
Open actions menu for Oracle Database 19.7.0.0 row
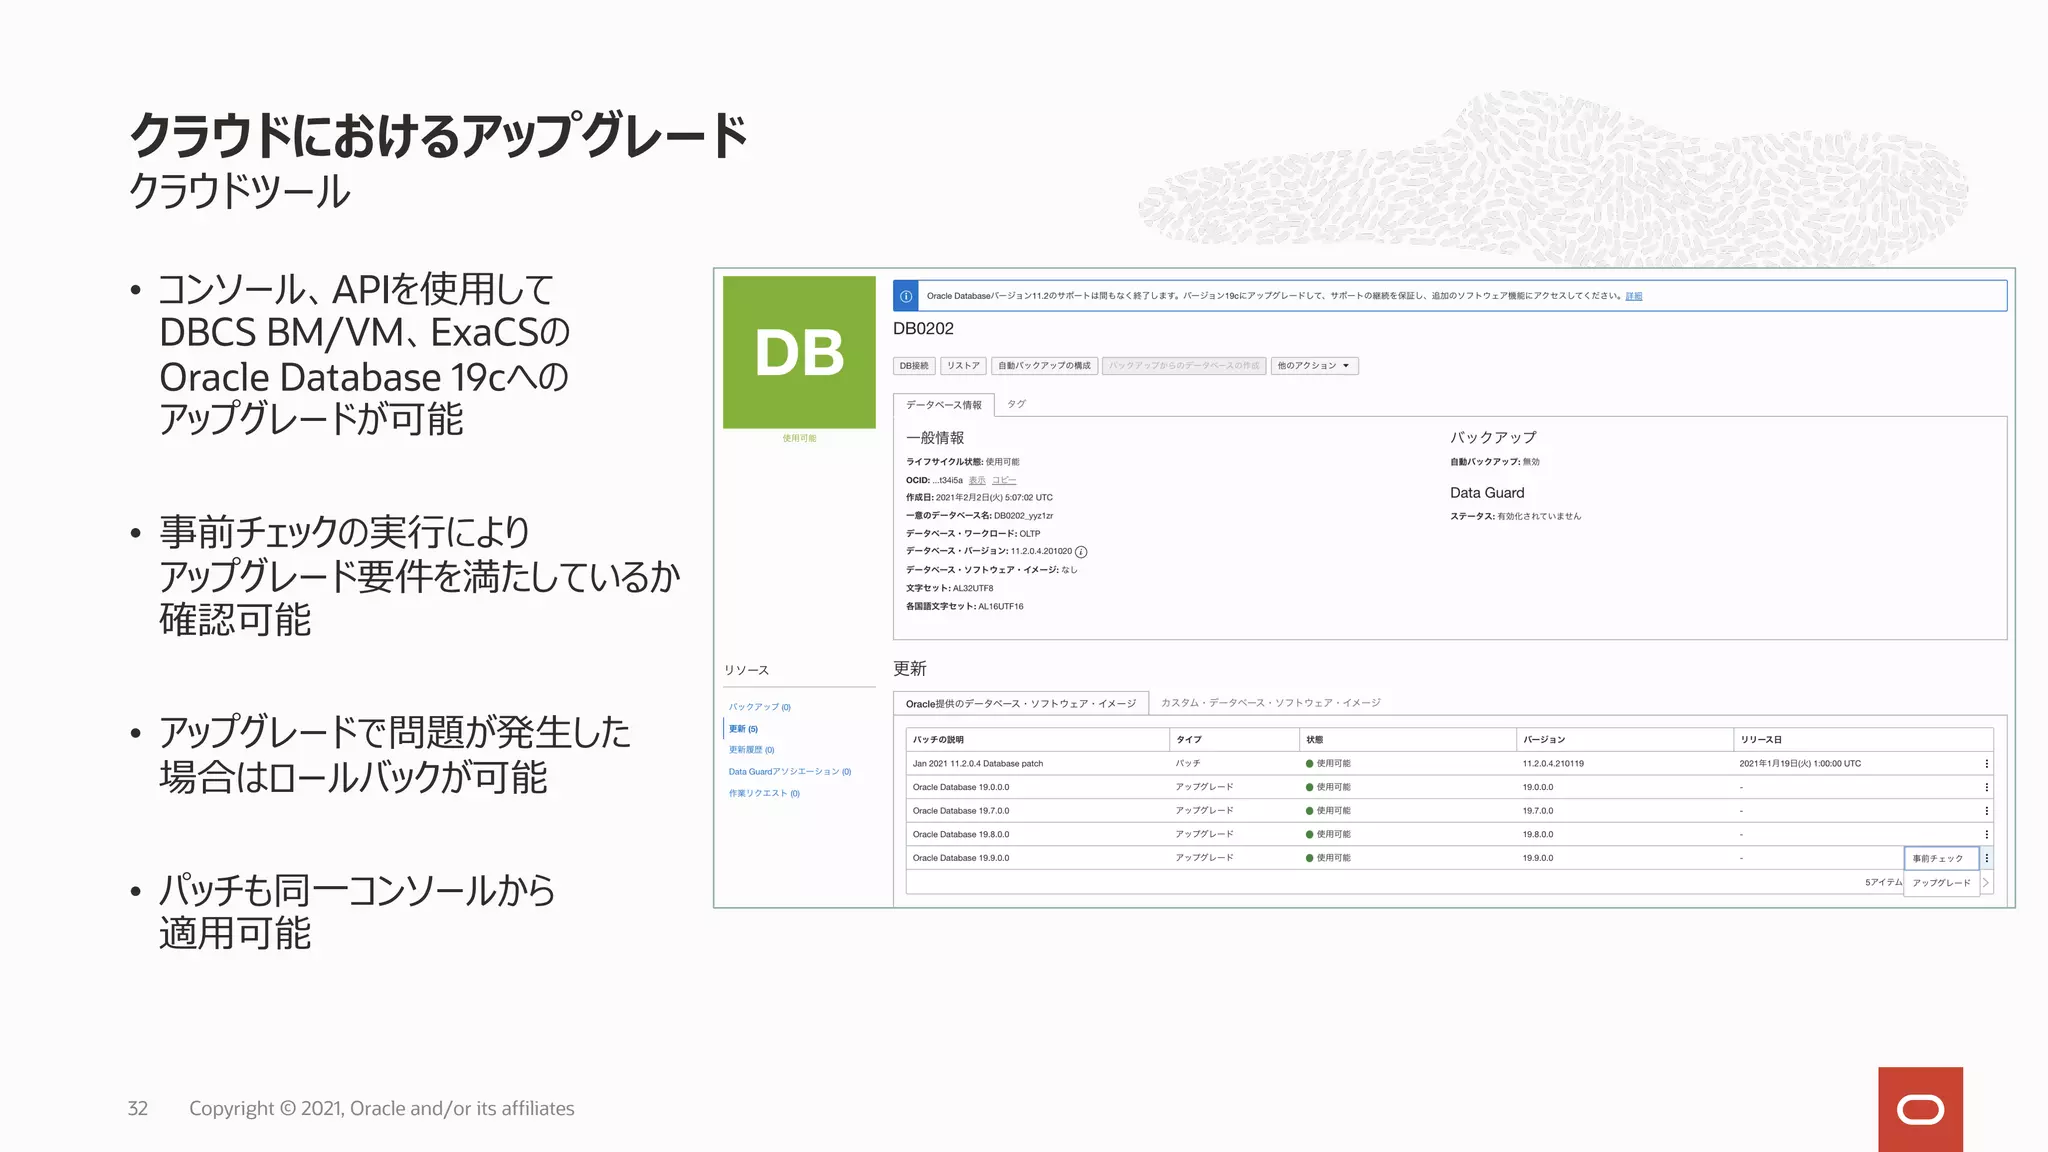tap(1986, 811)
